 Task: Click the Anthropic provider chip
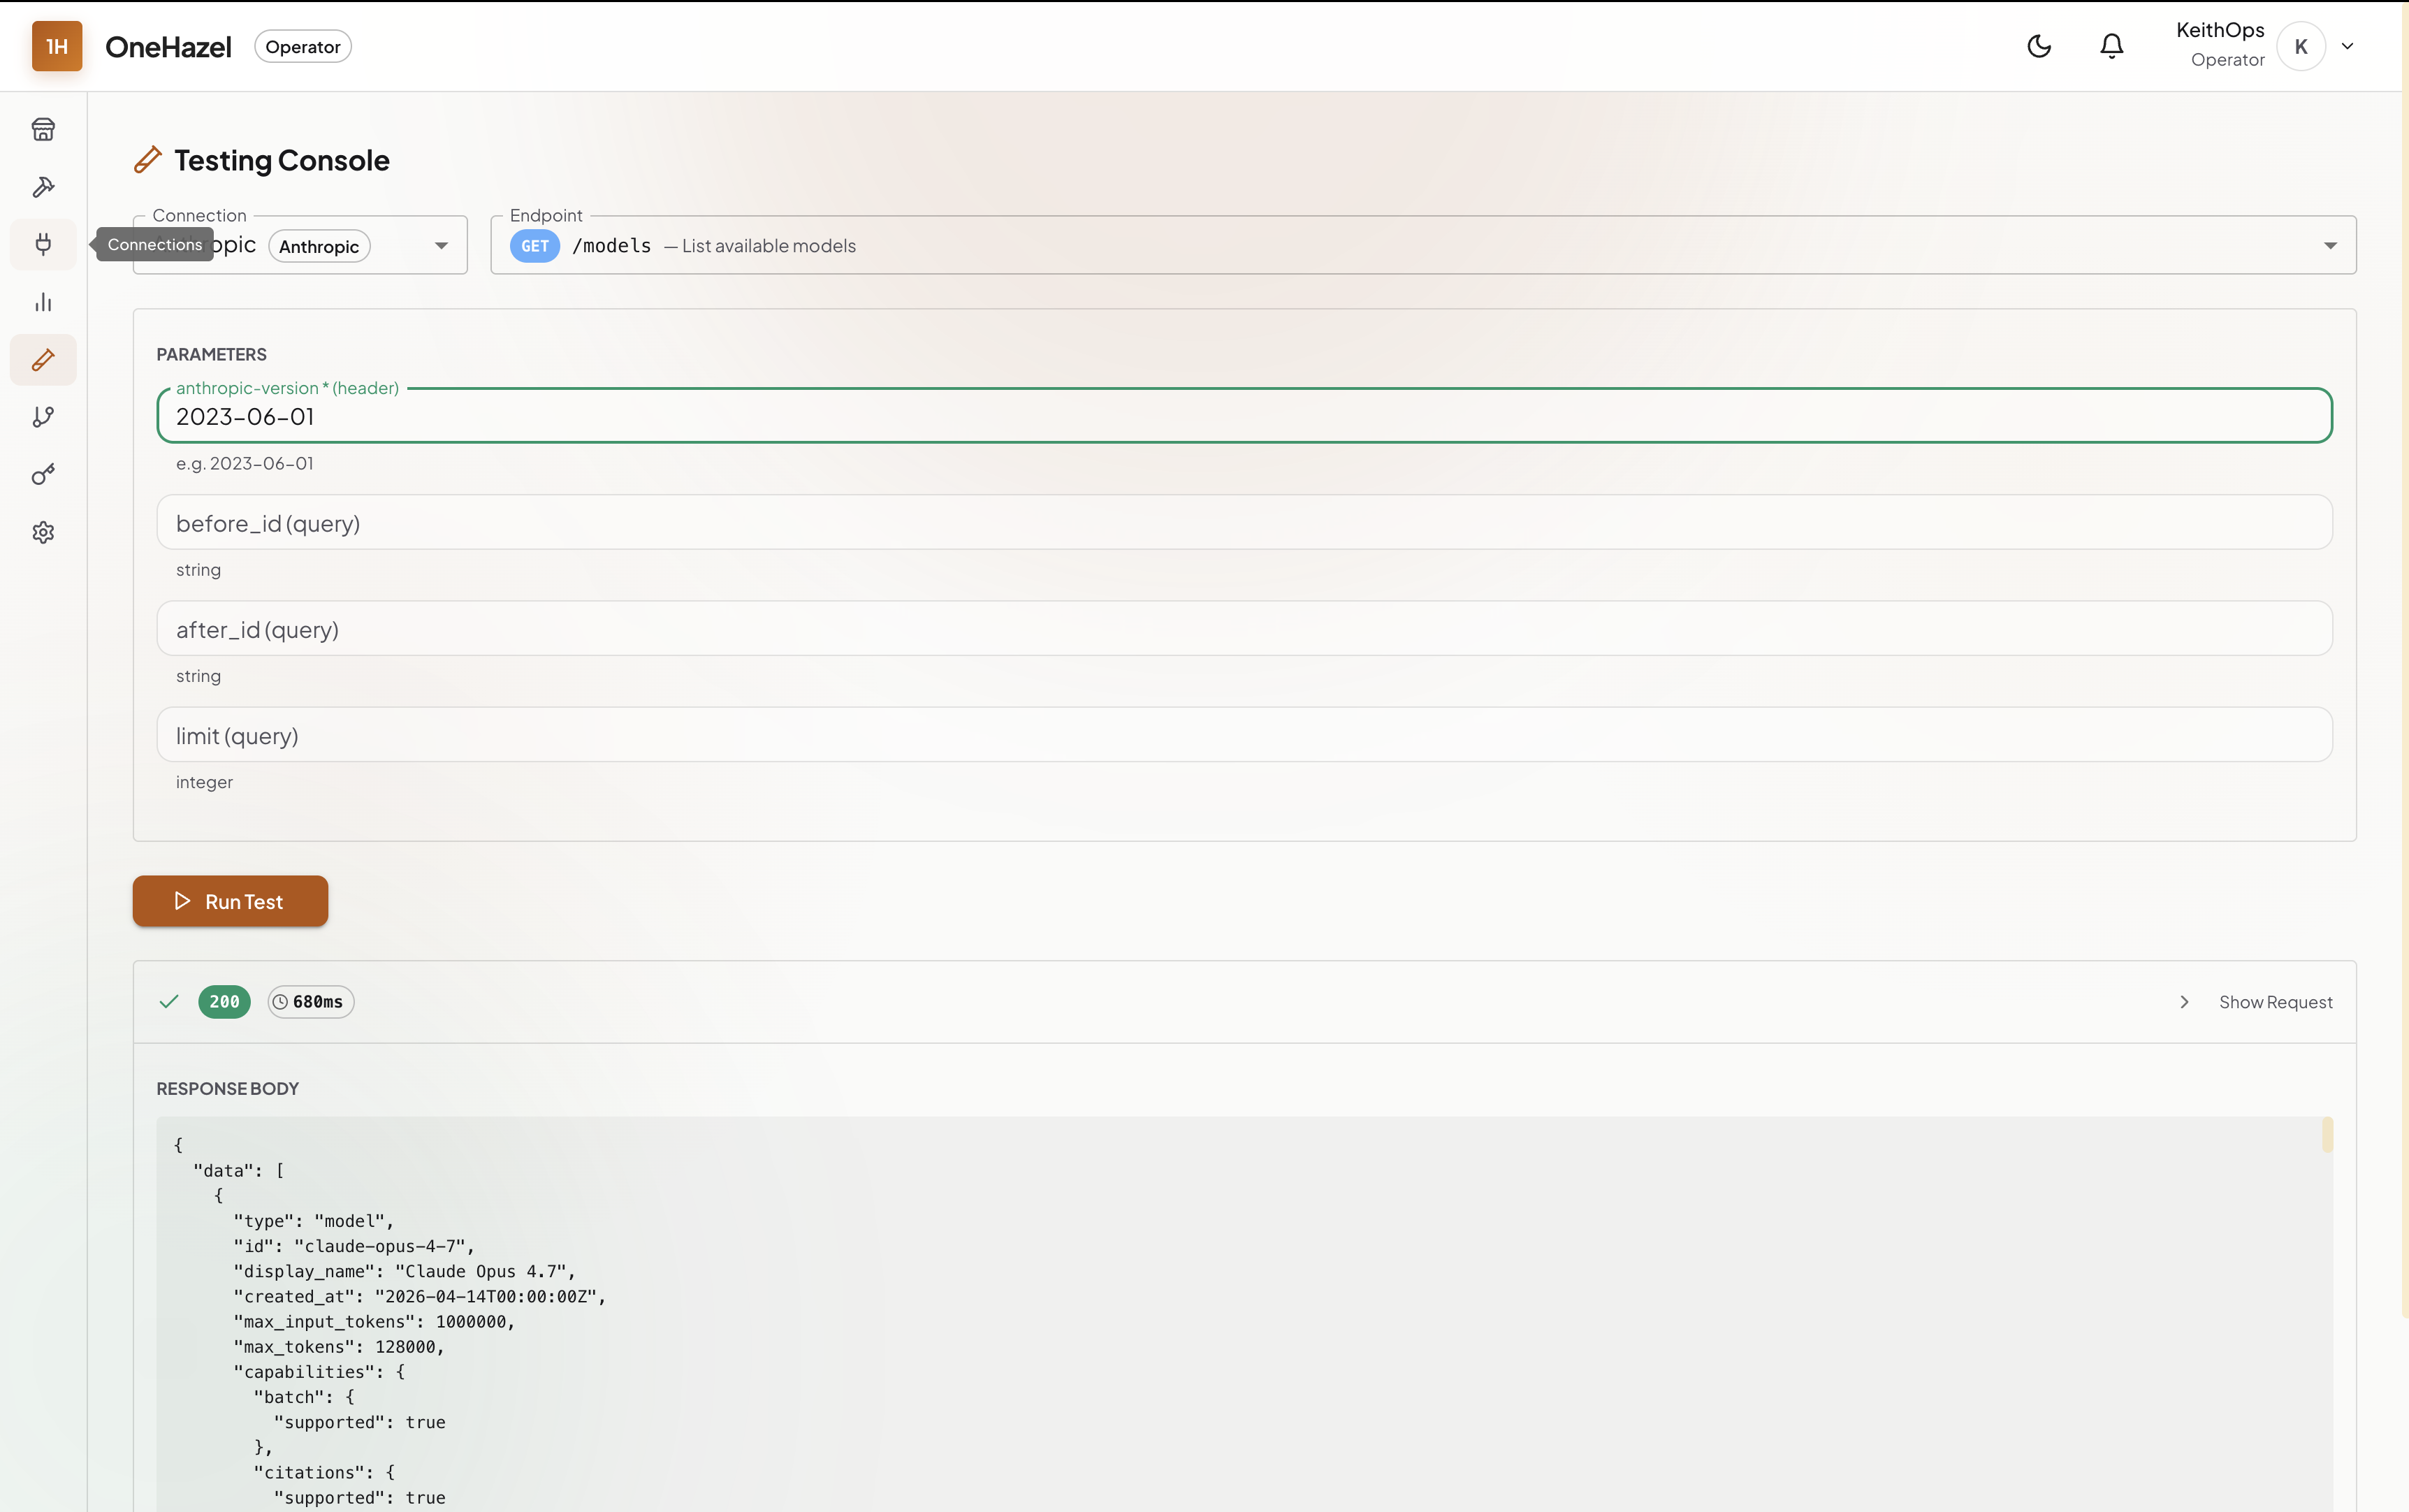coord(319,246)
